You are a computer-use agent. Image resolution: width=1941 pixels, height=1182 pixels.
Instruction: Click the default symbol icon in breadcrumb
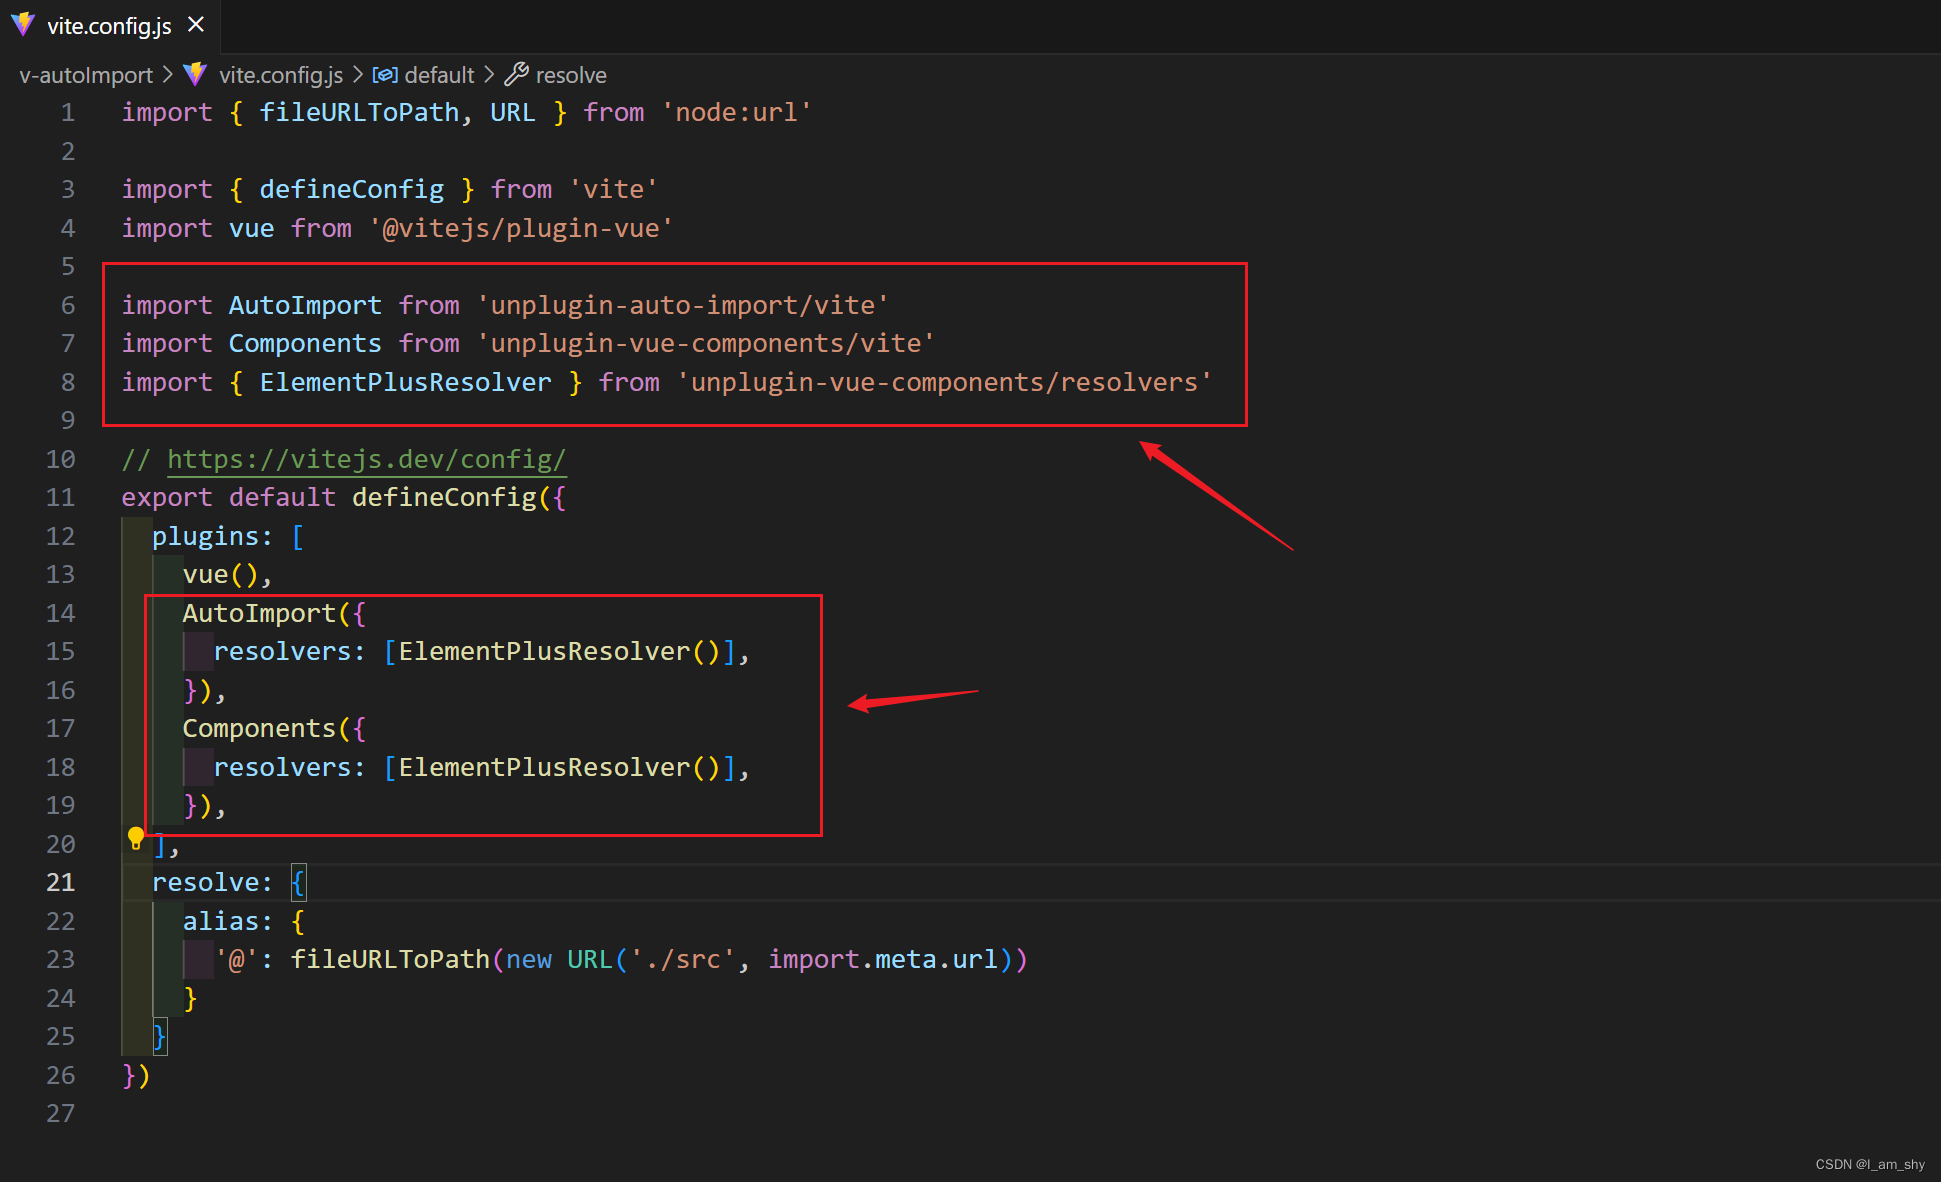(385, 75)
